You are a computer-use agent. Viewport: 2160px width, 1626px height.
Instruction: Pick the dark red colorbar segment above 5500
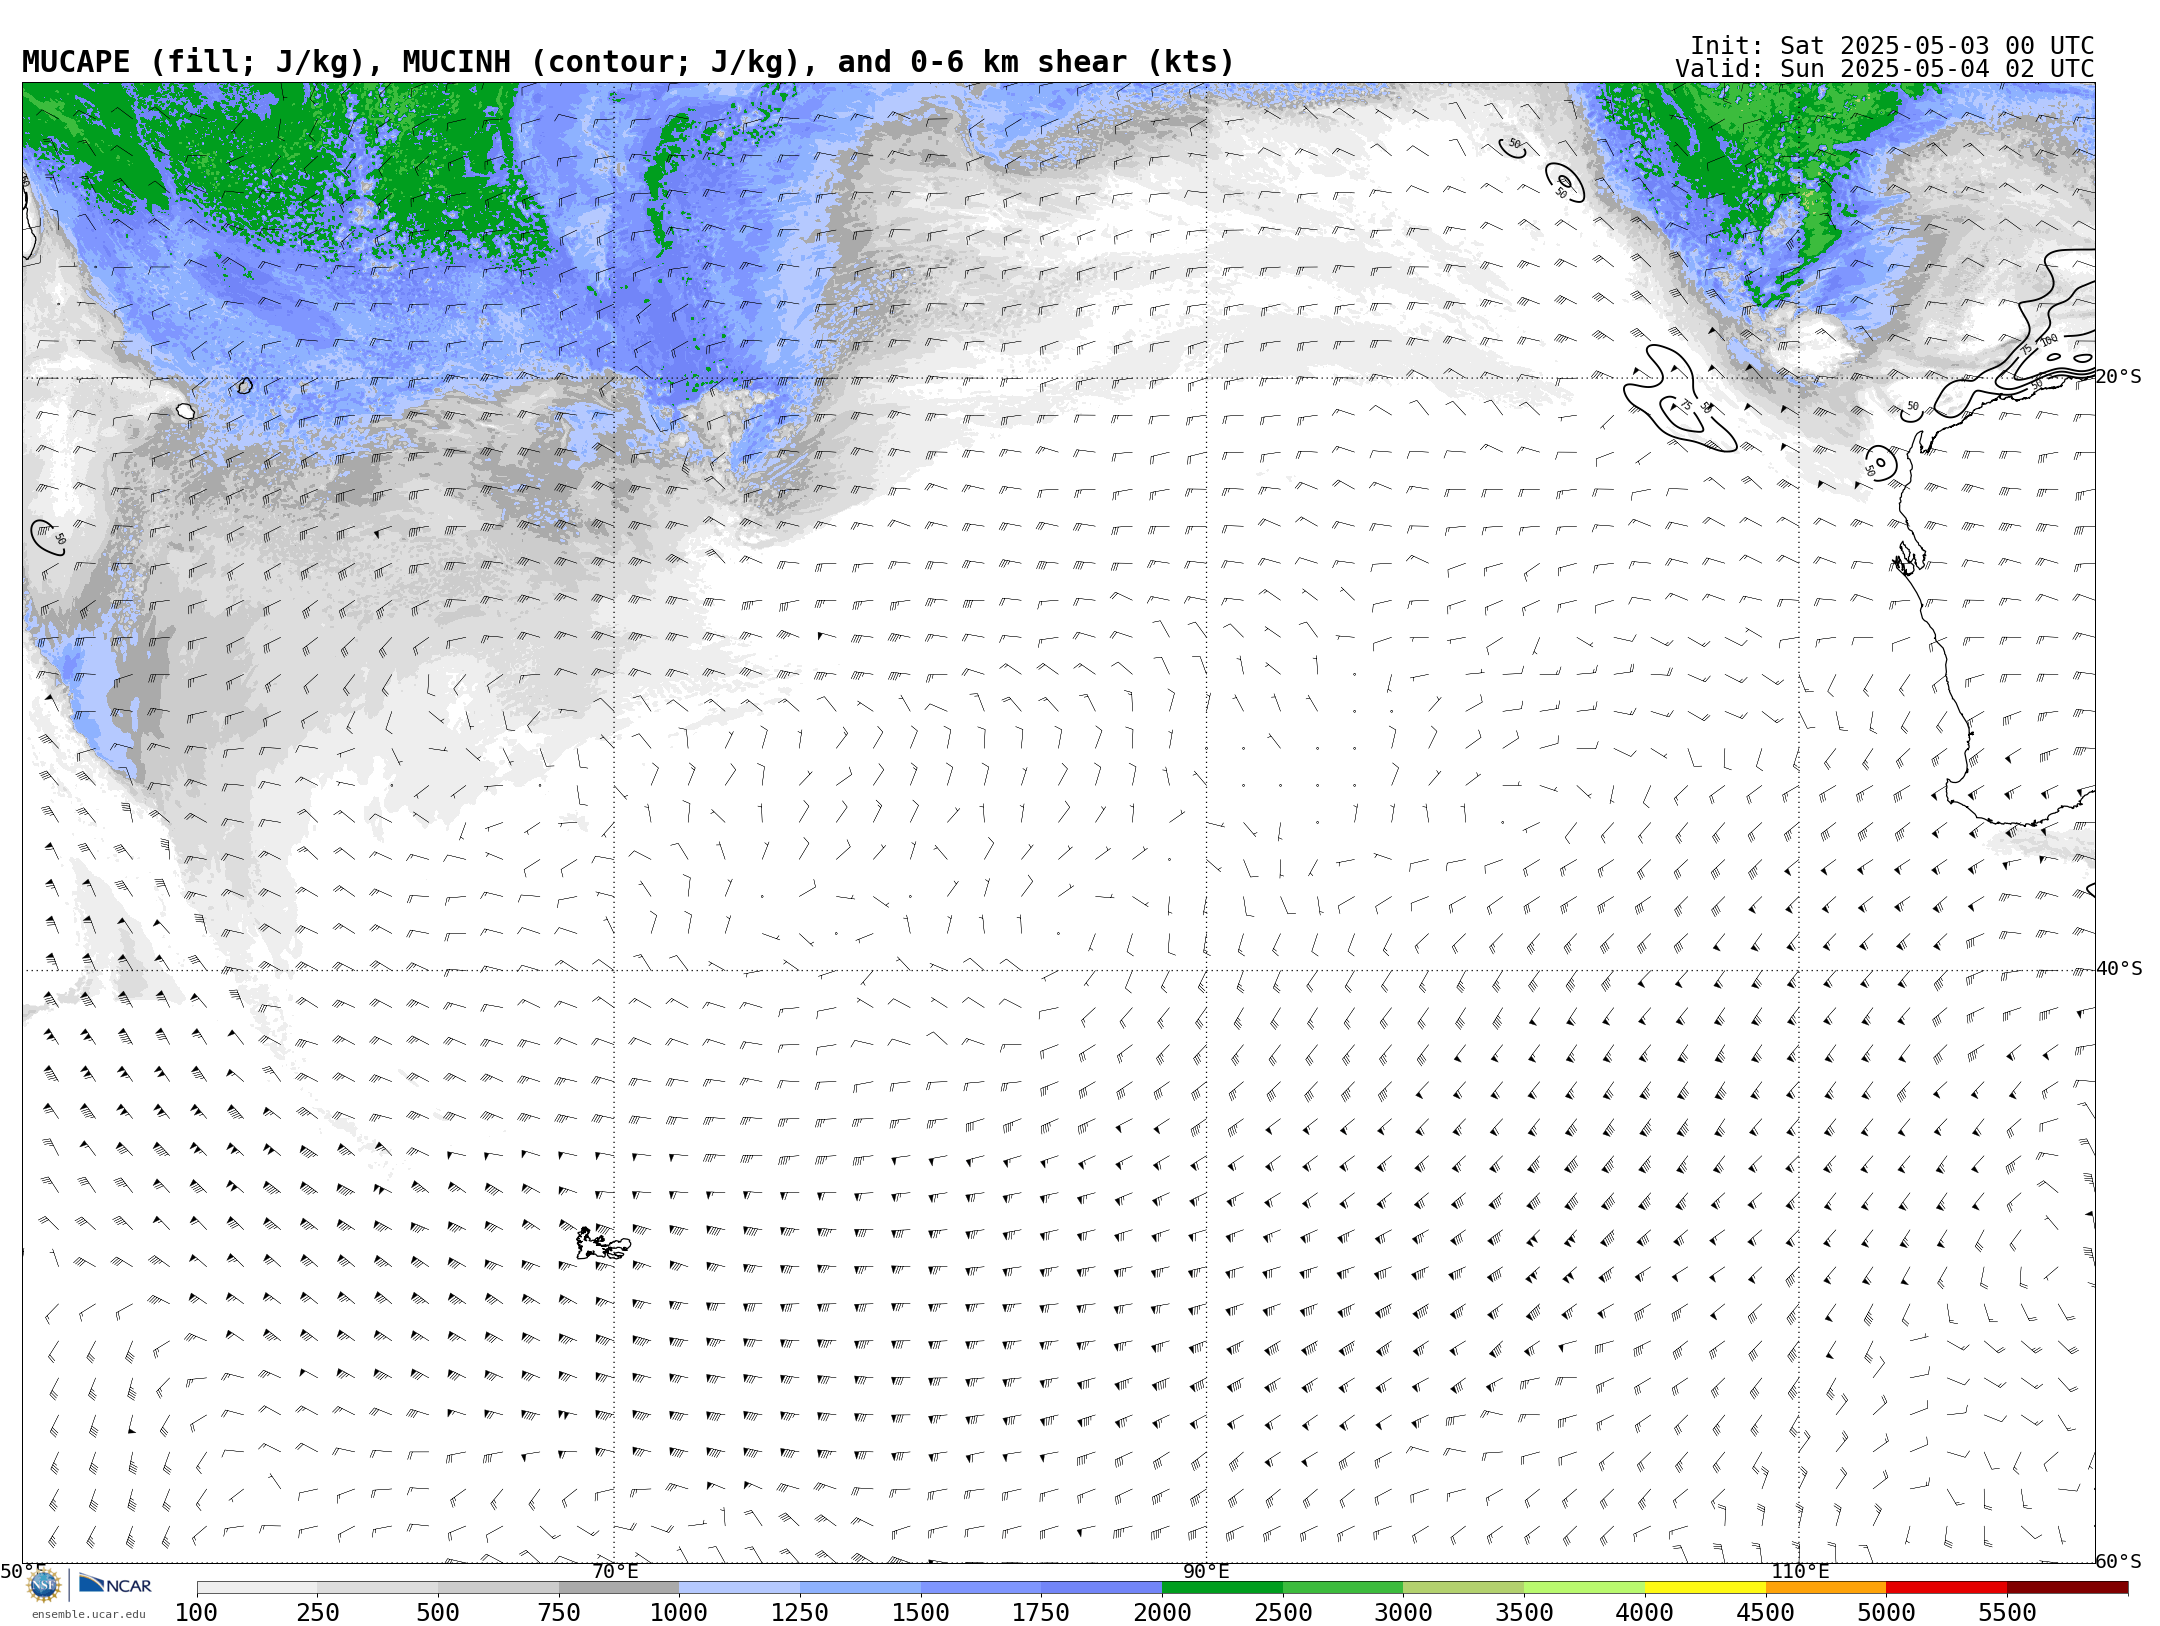(2068, 1588)
